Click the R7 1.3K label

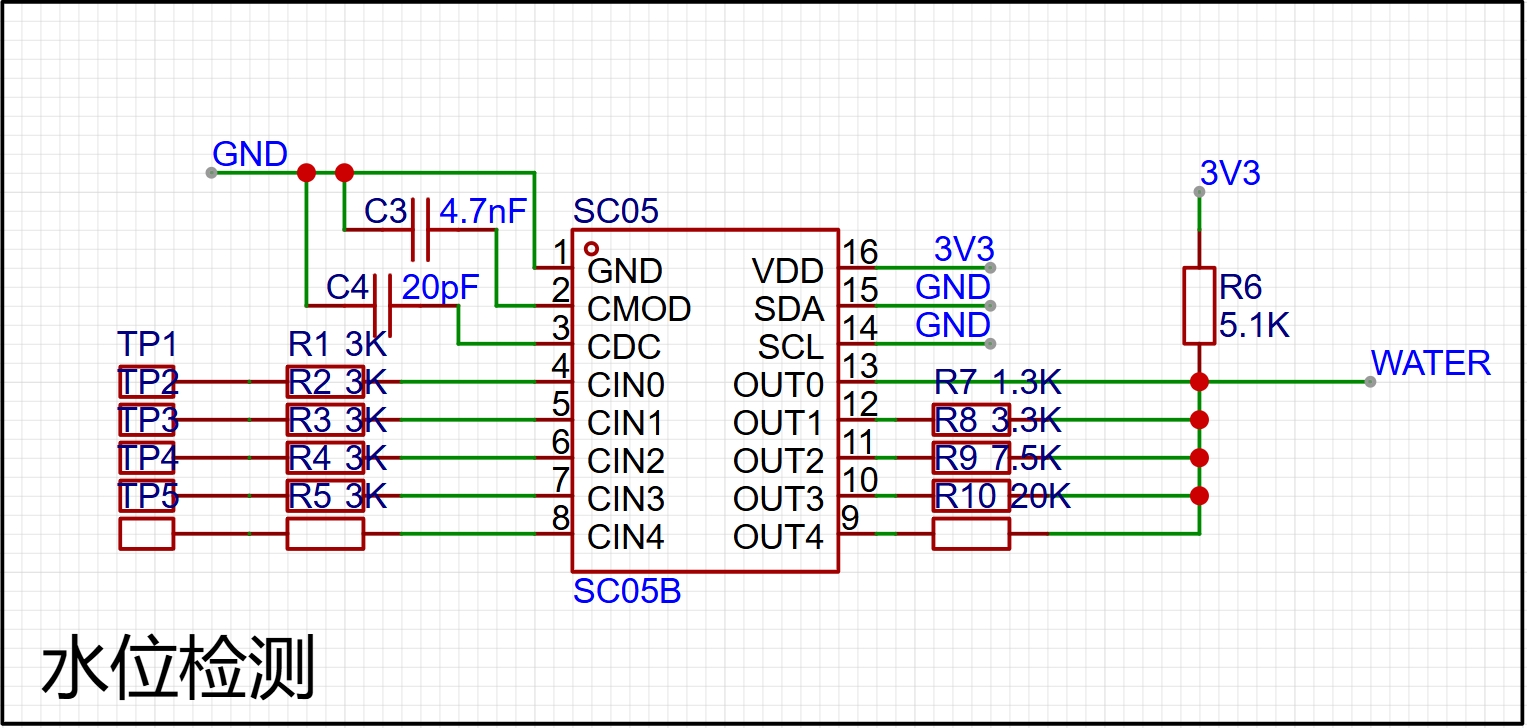click(997, 382)
